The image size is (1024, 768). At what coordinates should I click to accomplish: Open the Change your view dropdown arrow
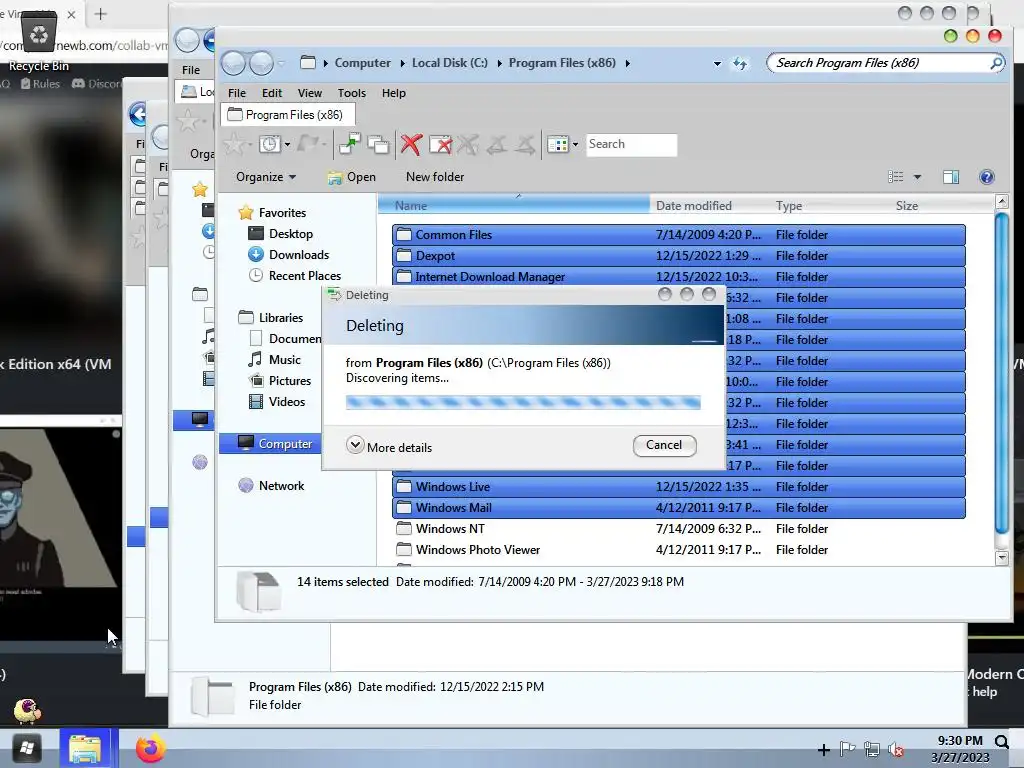(x=917, y=177)
